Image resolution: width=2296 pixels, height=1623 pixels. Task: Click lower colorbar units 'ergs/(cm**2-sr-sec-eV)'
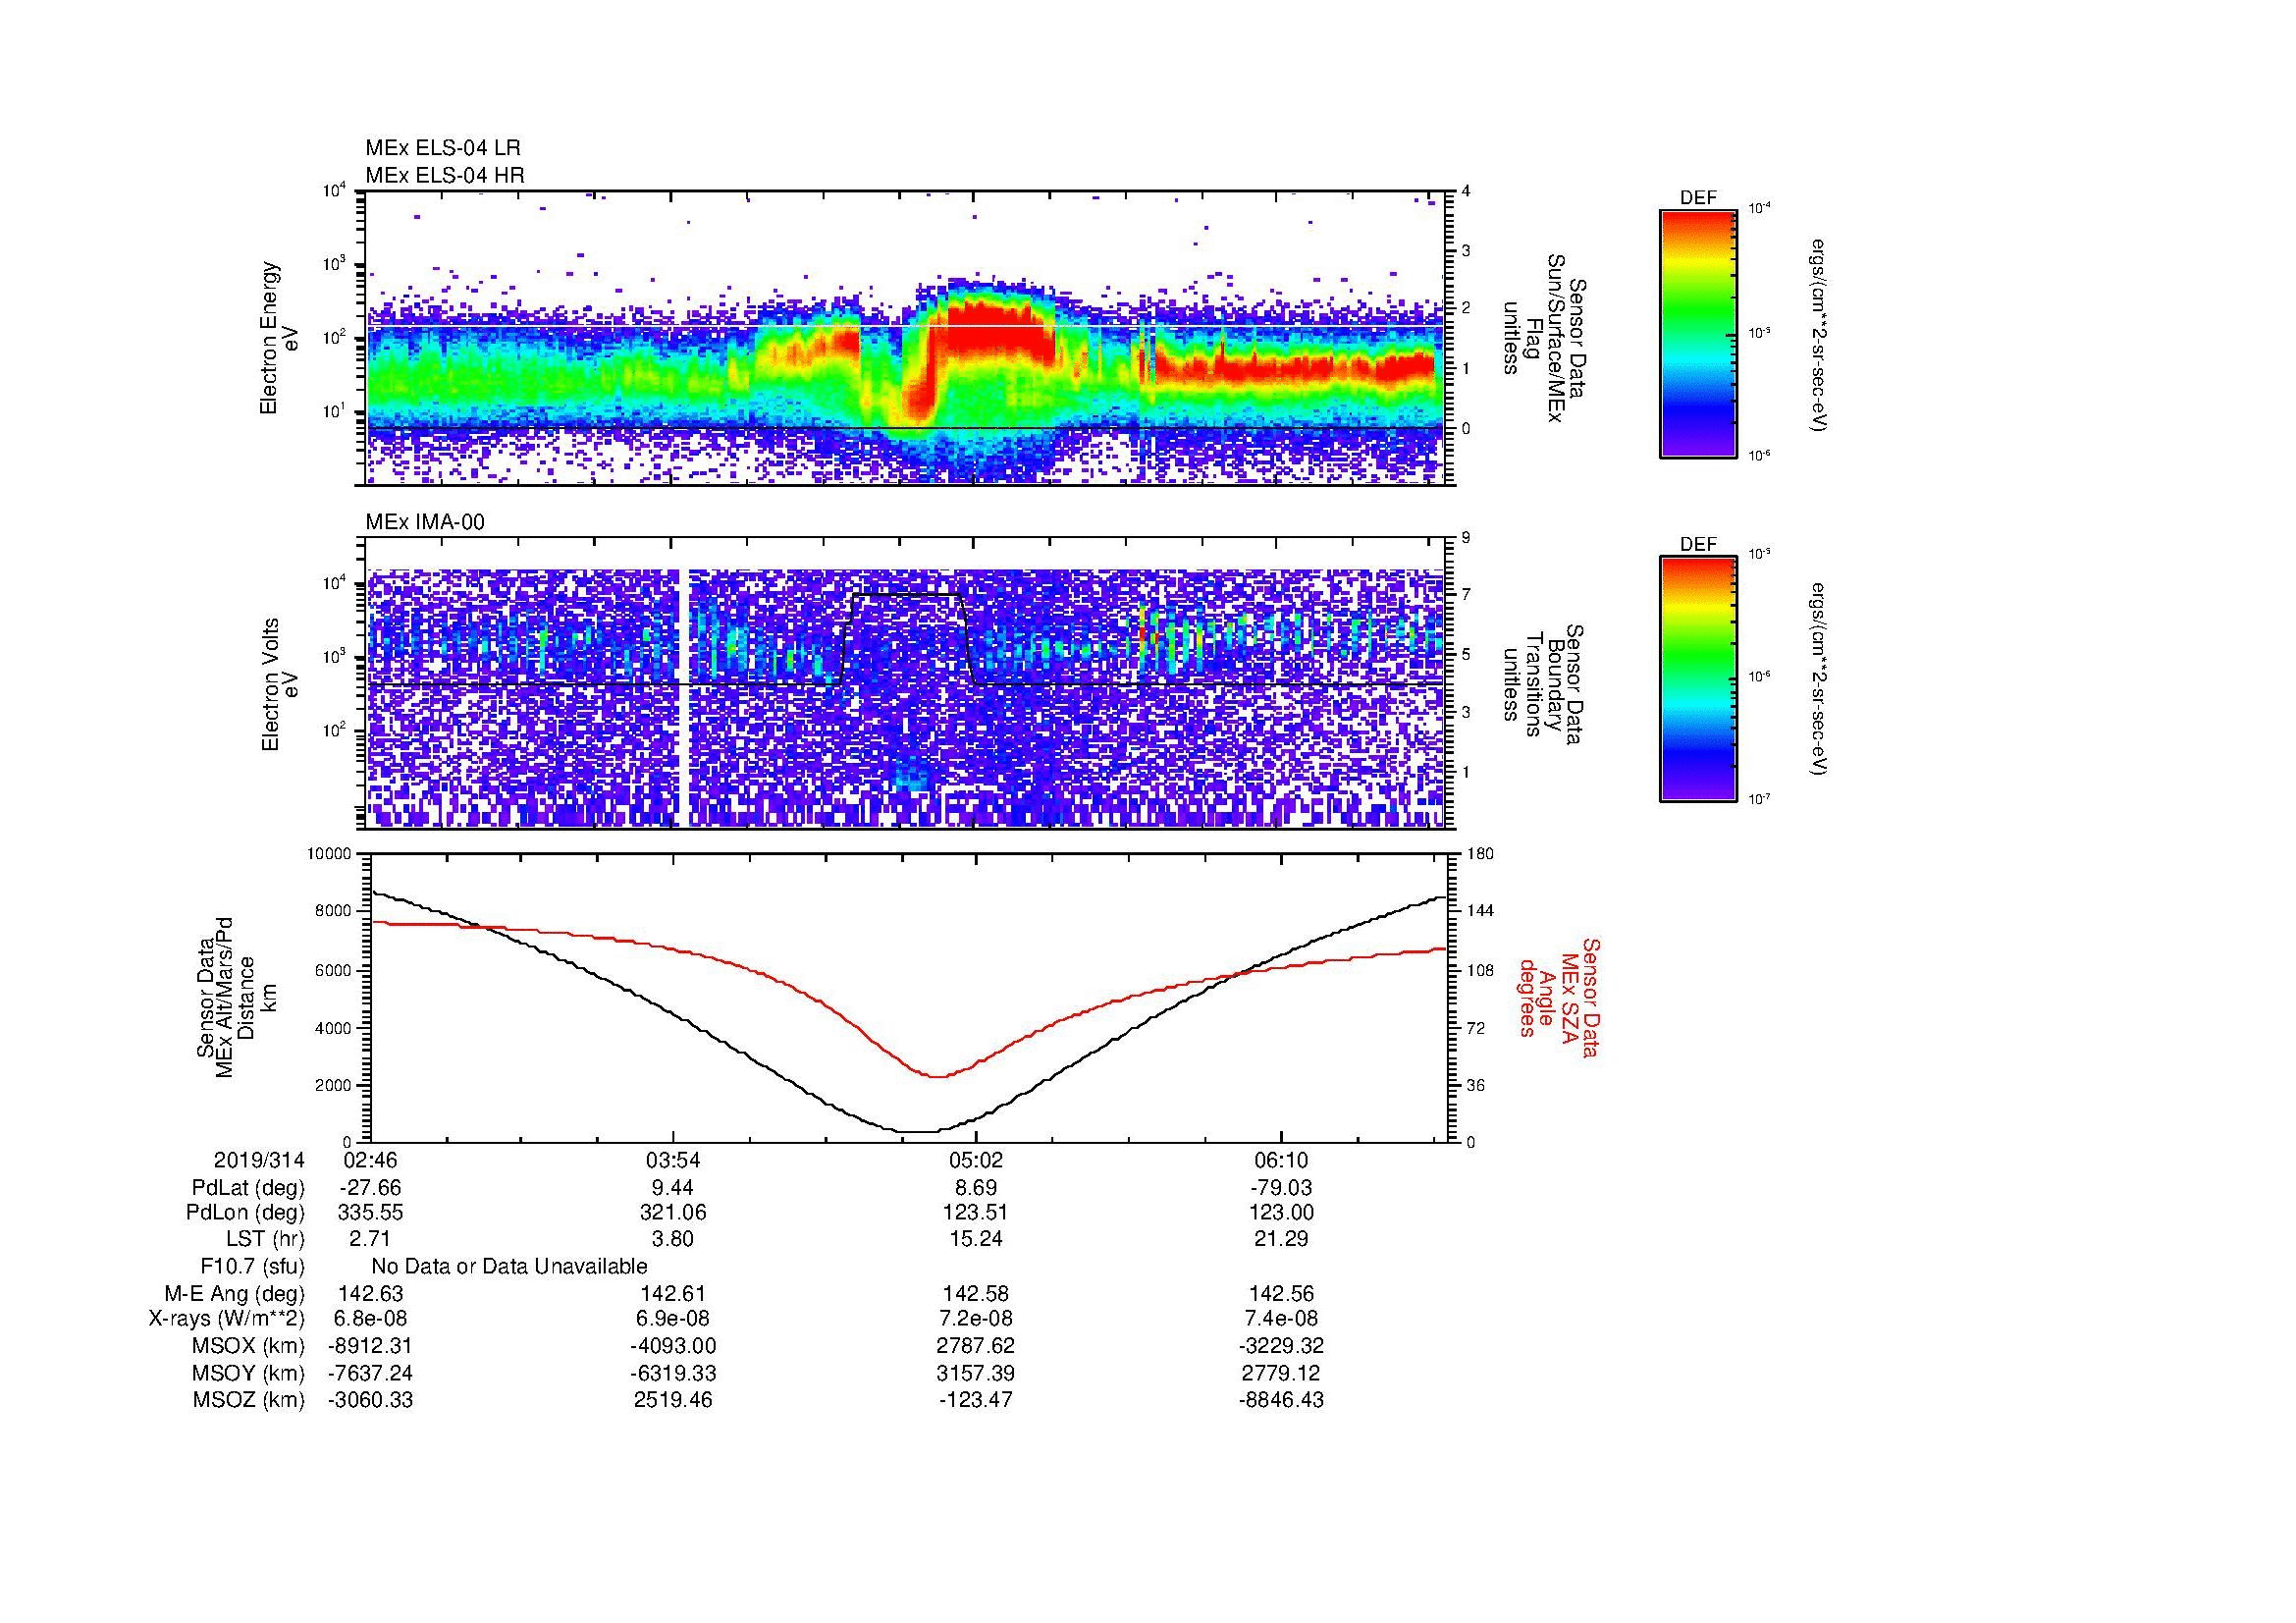pos(1820,680)
